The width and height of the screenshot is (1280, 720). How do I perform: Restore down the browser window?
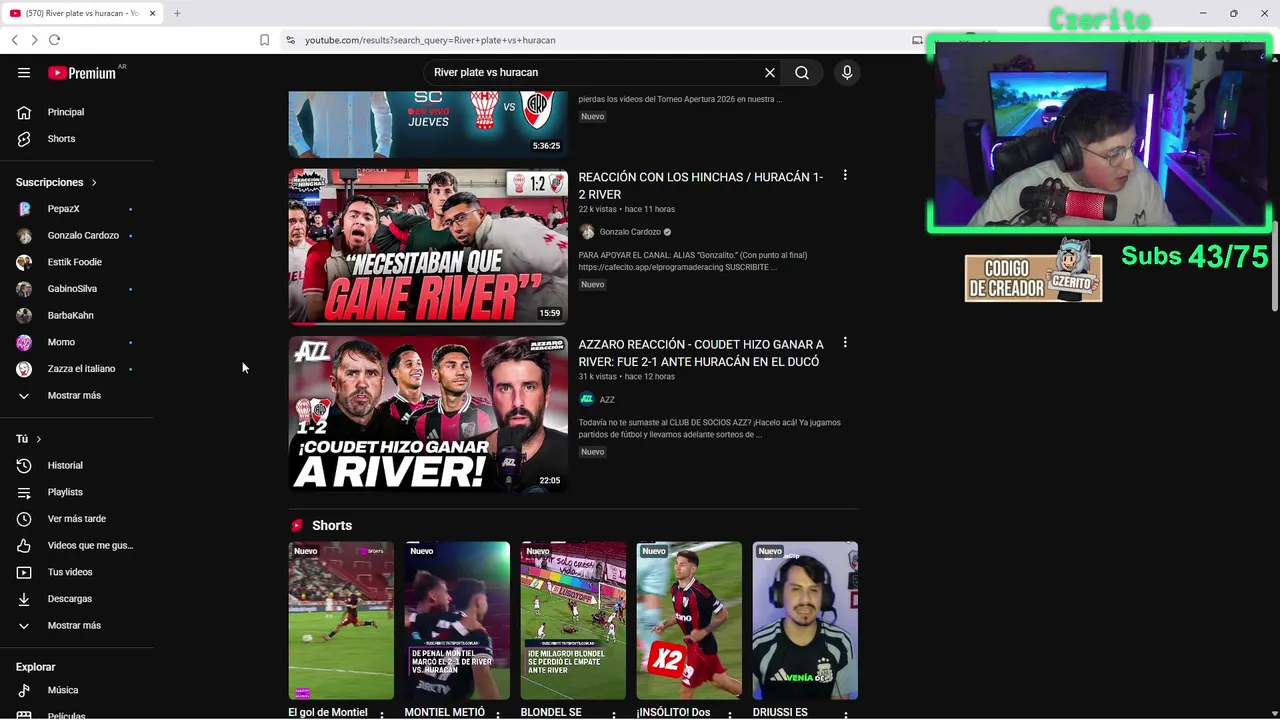(x=1234, y=13)
